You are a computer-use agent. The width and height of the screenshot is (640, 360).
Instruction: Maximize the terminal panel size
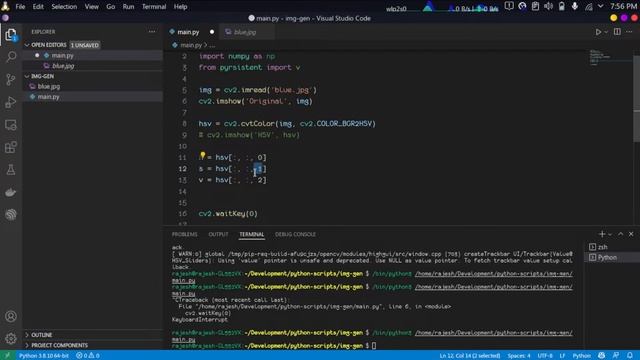tap(620, 234)
